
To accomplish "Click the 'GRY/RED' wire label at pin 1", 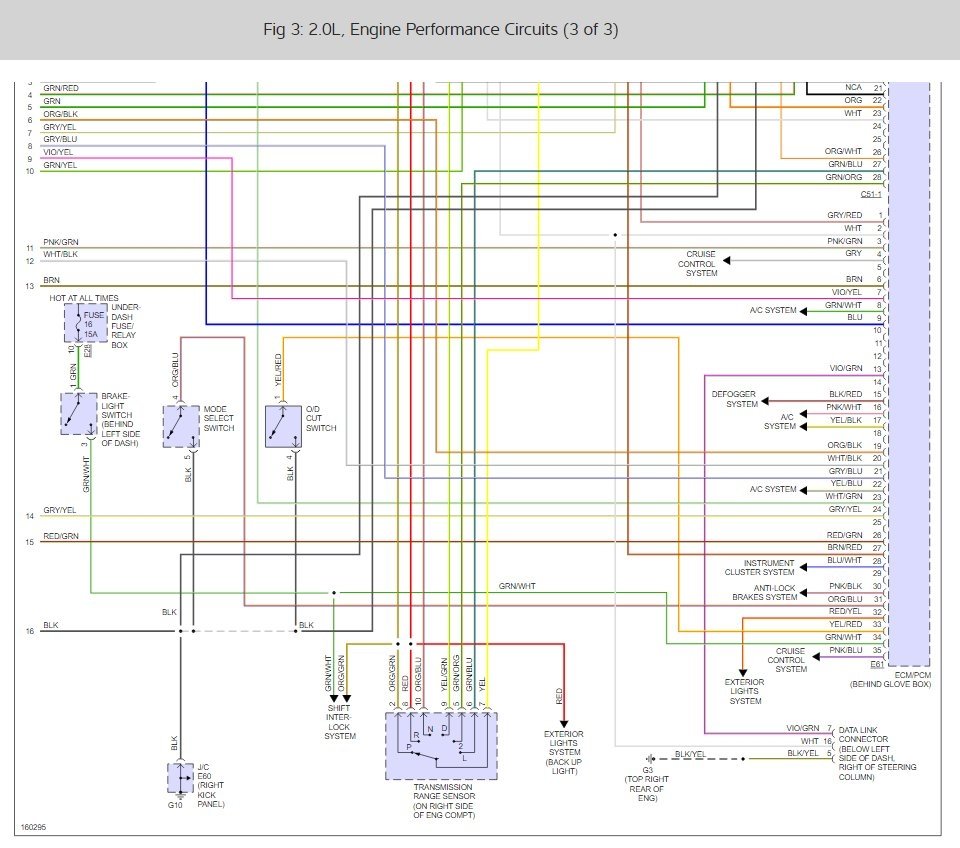I will point(844,216).
